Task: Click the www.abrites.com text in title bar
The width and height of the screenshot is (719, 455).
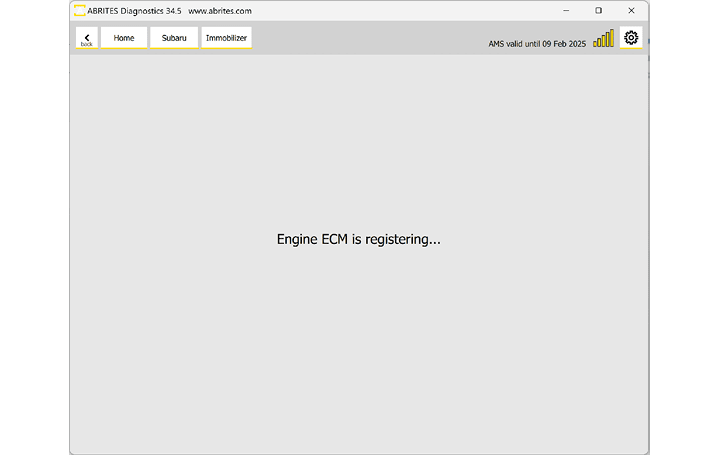Action: tap(220, 11)
